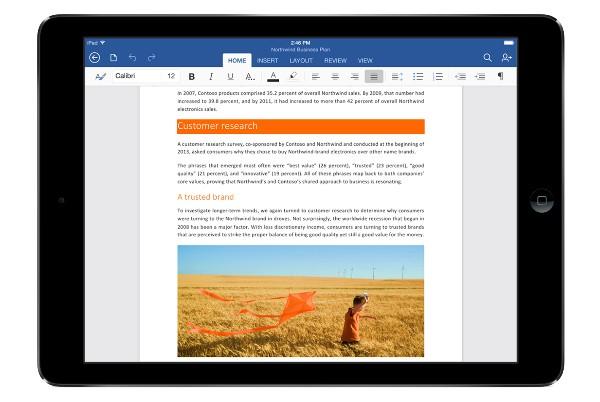Tap the 2:46 PM clock in status bar
The width and height of the screenshot is (600, 402).
click(300, 43)
